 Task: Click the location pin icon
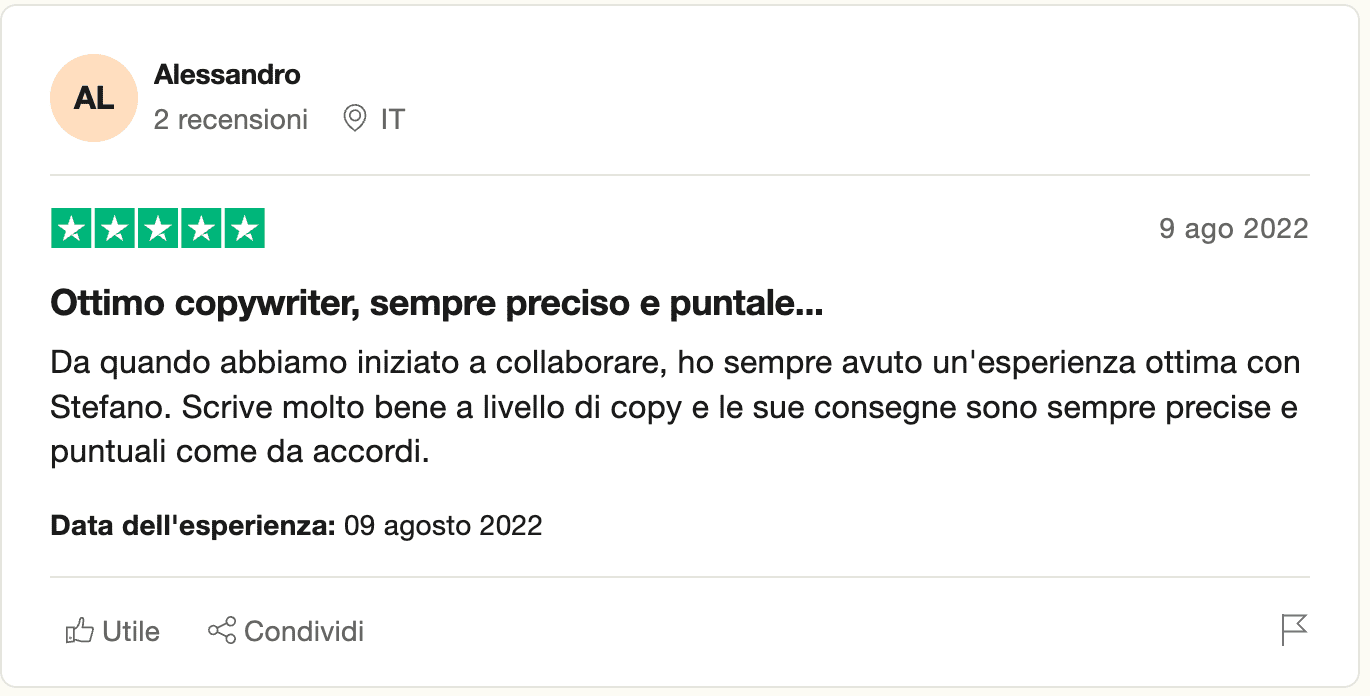tap(354, 120)
